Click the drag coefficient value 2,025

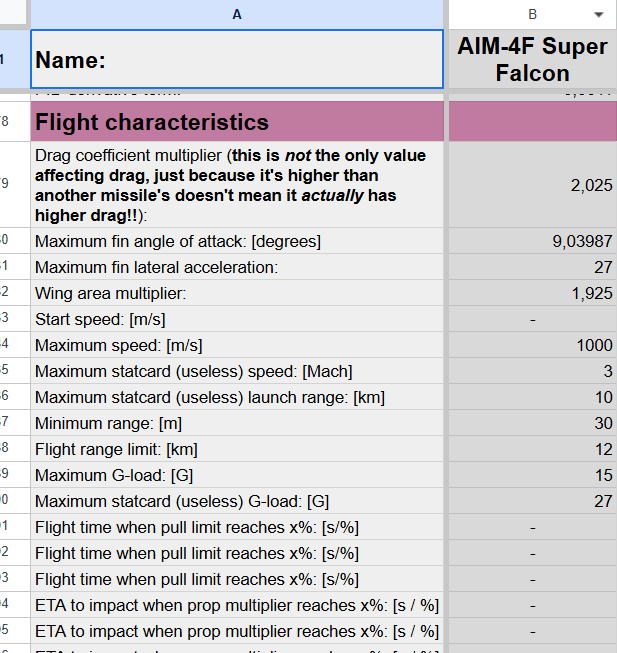(x=531, y=185)
